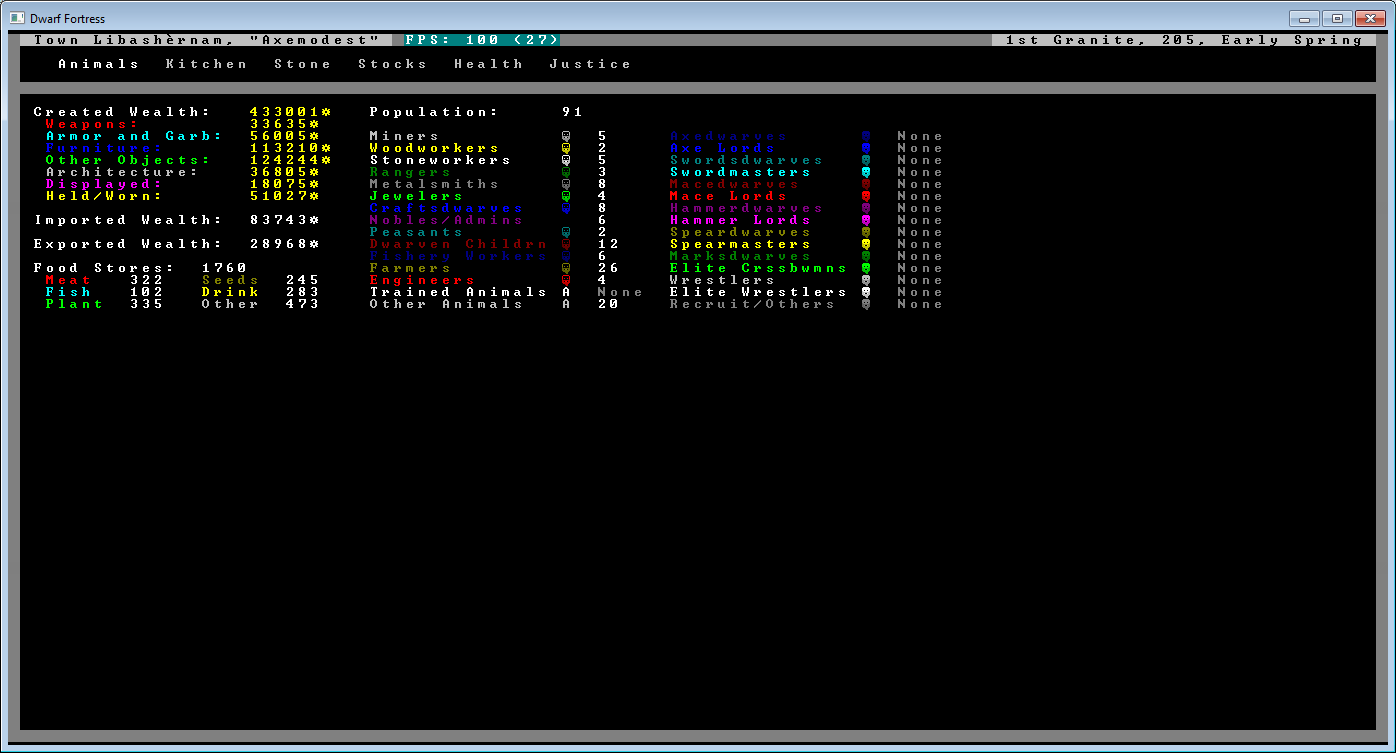
Task: Click the Farmers count 26
Action: coord(609,268)
